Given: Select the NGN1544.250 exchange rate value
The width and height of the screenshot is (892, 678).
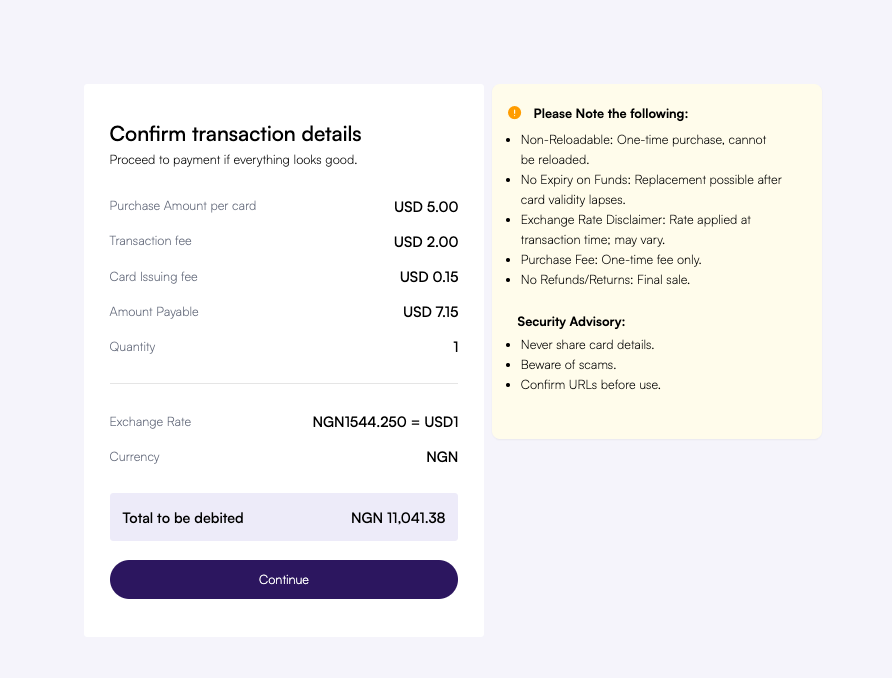Looking at the screenshot, I should point(383,422).
